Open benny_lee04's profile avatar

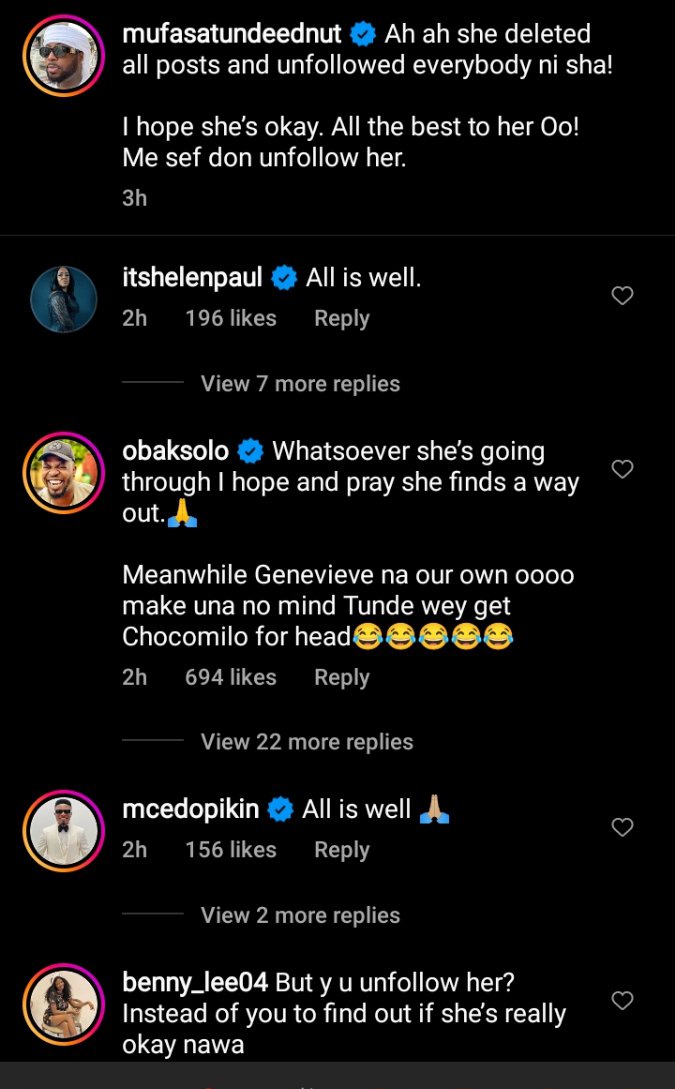coord(63,1002)
